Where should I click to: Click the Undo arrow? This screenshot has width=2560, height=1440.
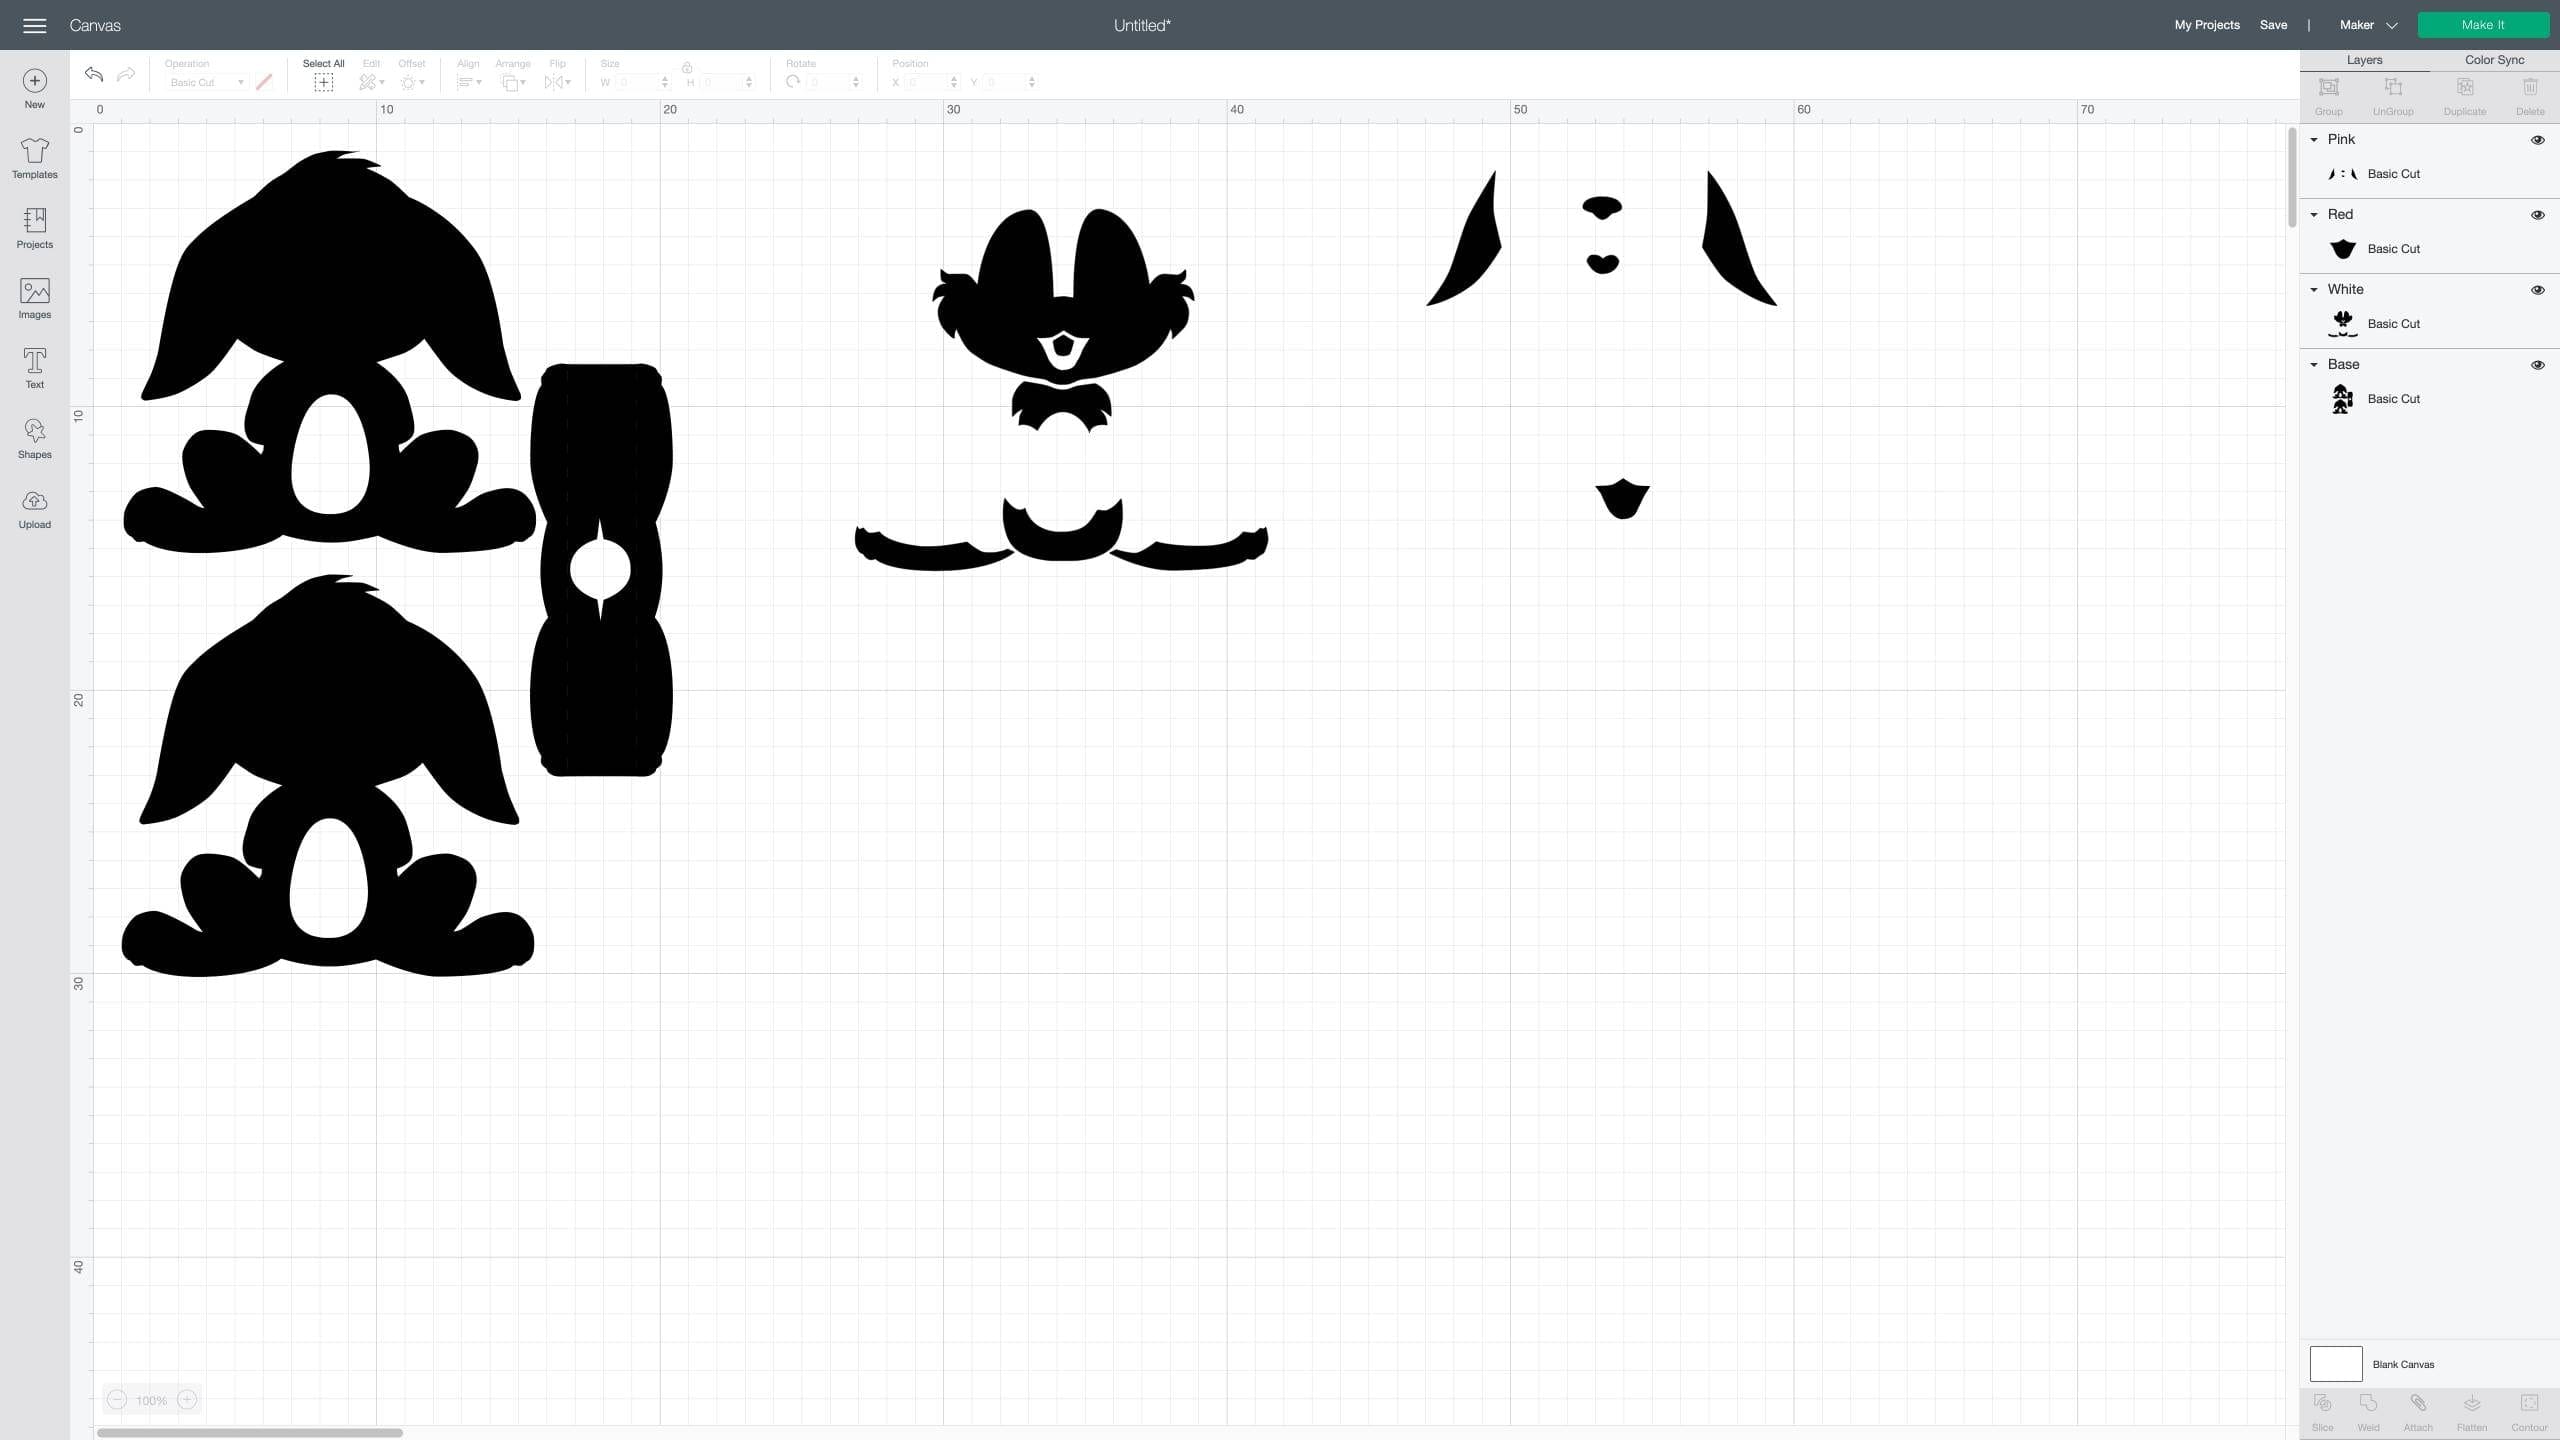(x=94, y=74)
